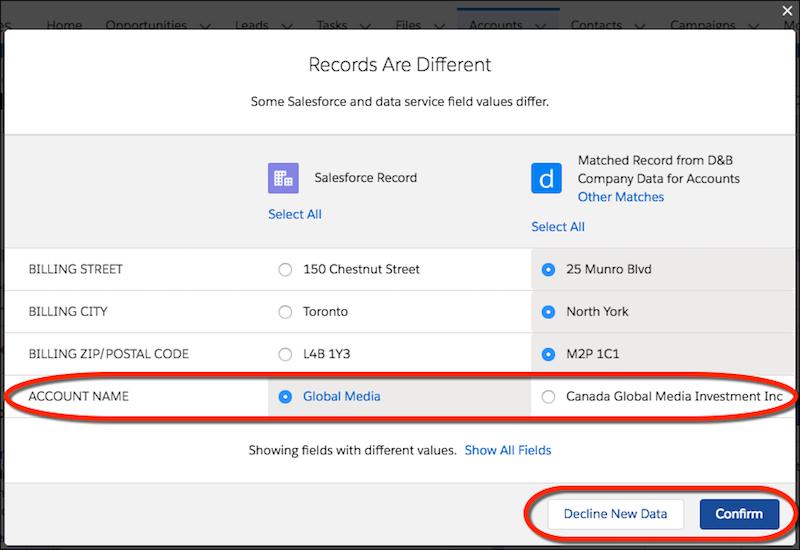Image resolution: width=800 pixels, height=550 pixels.
Task: Pick Global Media as account name
Action: pyautogui.click(x=285, y=396)
